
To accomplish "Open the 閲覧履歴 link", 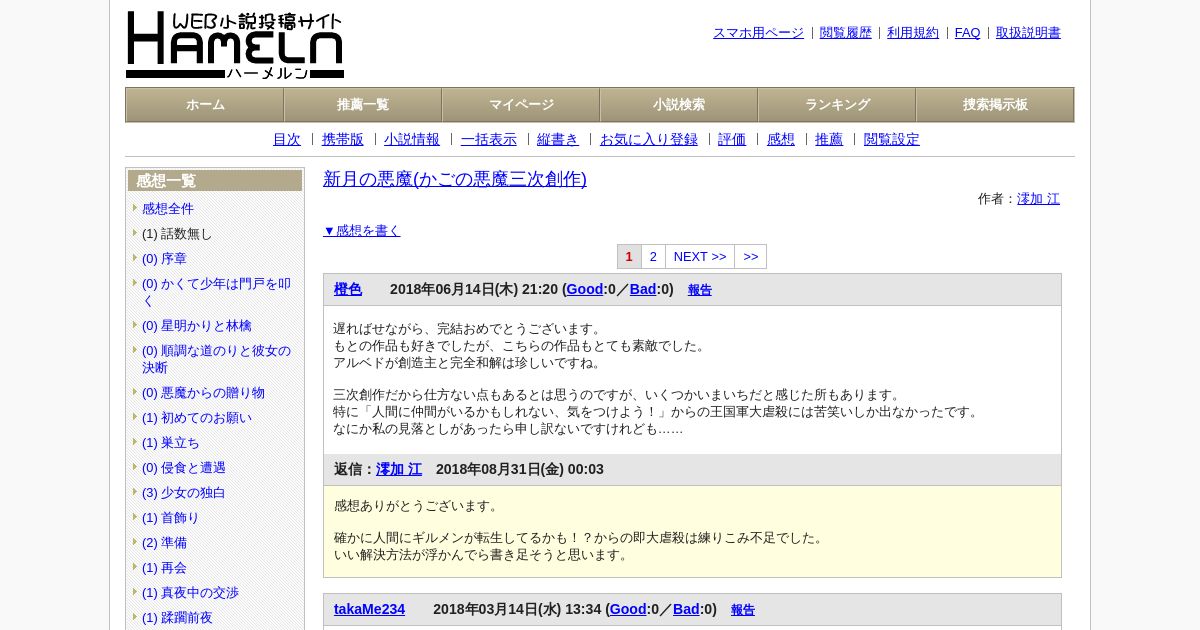I will pyautogui.click(x=846, y=33).
